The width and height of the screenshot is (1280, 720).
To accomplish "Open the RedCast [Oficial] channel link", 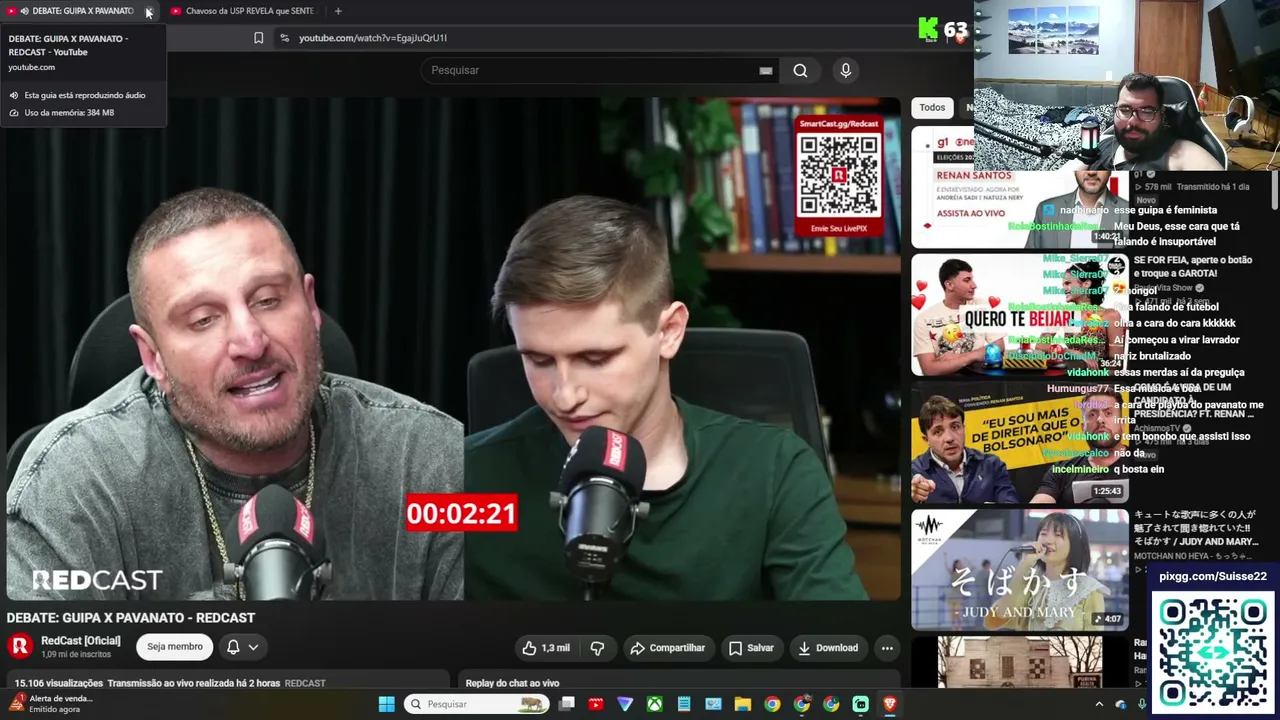I will click(81, 641).
